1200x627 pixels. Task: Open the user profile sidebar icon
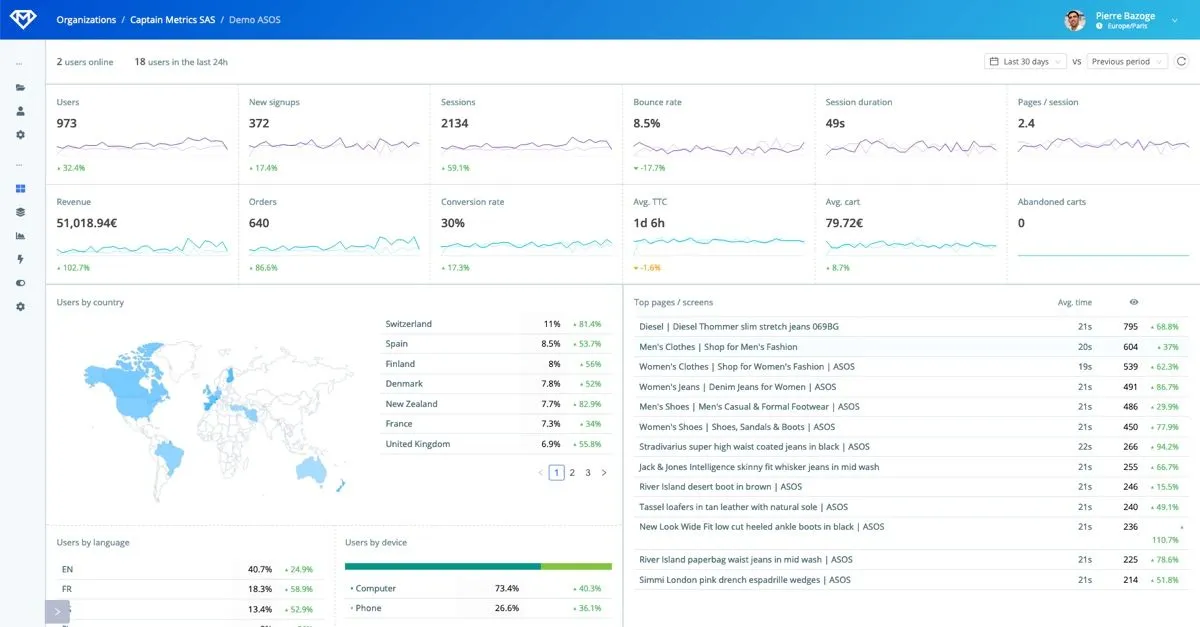click(x=20, y=111)
